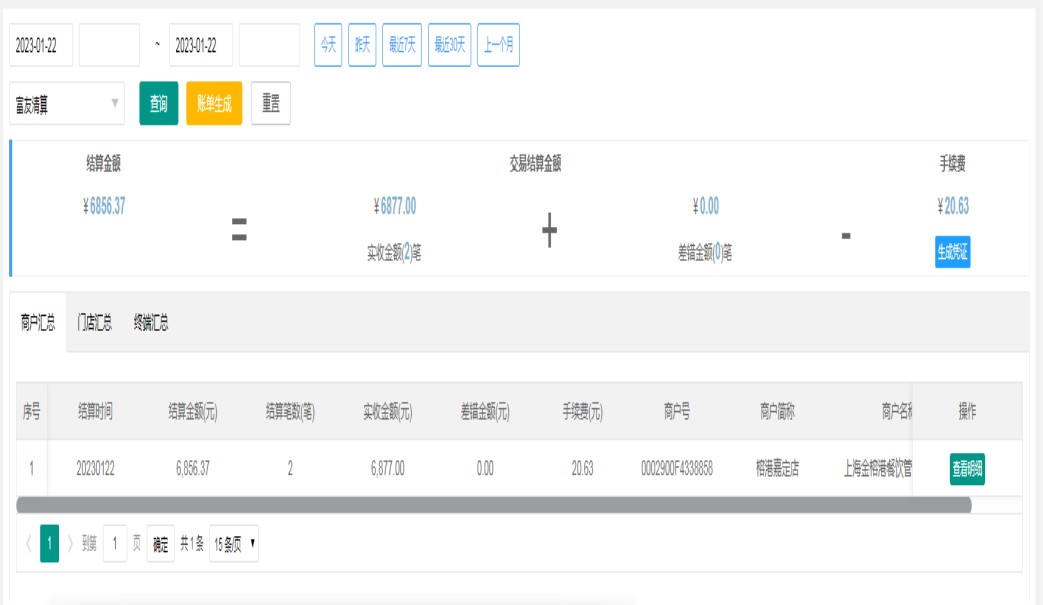Click the start date field 2023-01-22
The image size is (1043, 605).
pos(41,46)
